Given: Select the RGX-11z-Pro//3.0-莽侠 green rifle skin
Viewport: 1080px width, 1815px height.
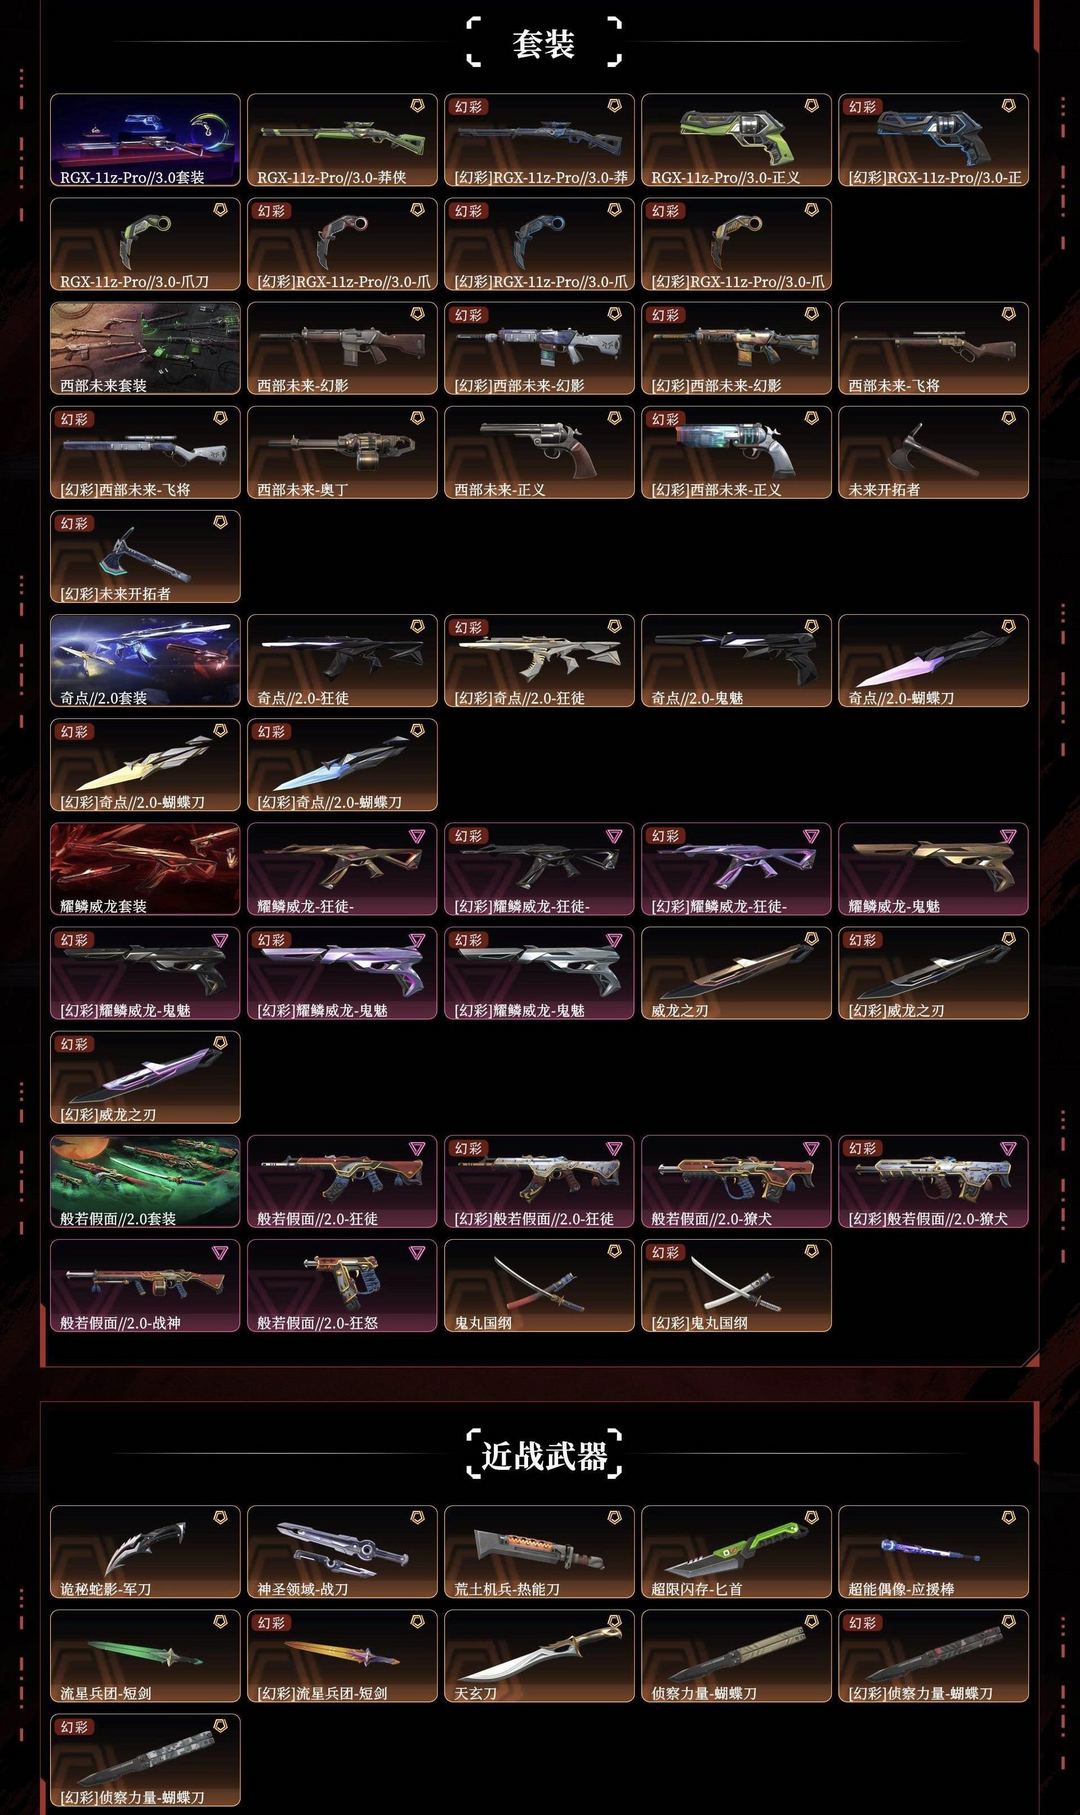Looking at the screenshot, I should (x=342, y=140).
